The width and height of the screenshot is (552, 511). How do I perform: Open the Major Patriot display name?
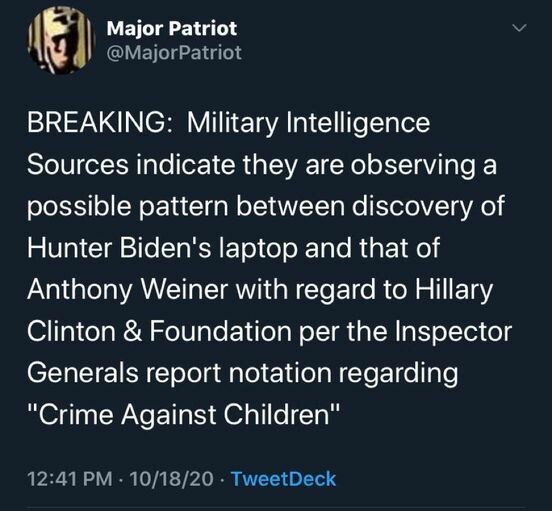pos(172,28)
